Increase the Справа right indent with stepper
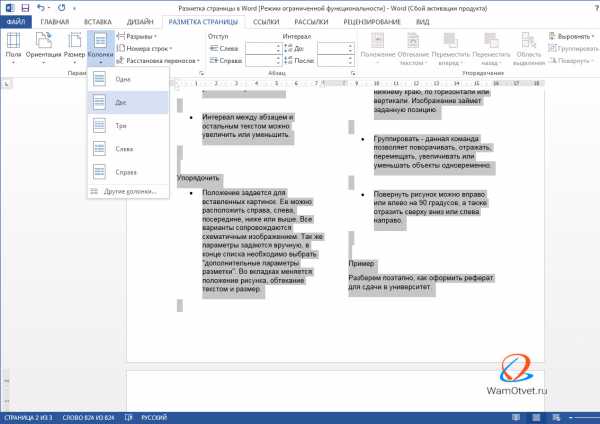The image size is (600, 424). coord(279,58)
